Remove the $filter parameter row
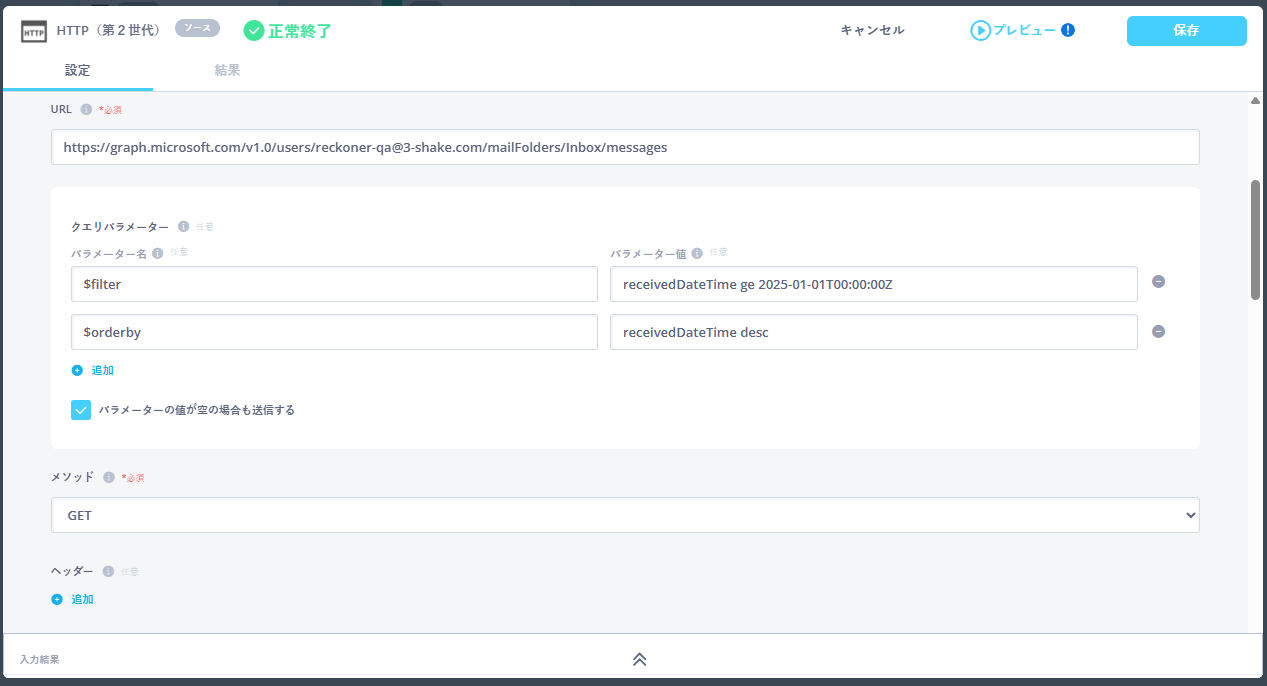The width and height of the screenshot is (1267, 686). coord(1158,282)
